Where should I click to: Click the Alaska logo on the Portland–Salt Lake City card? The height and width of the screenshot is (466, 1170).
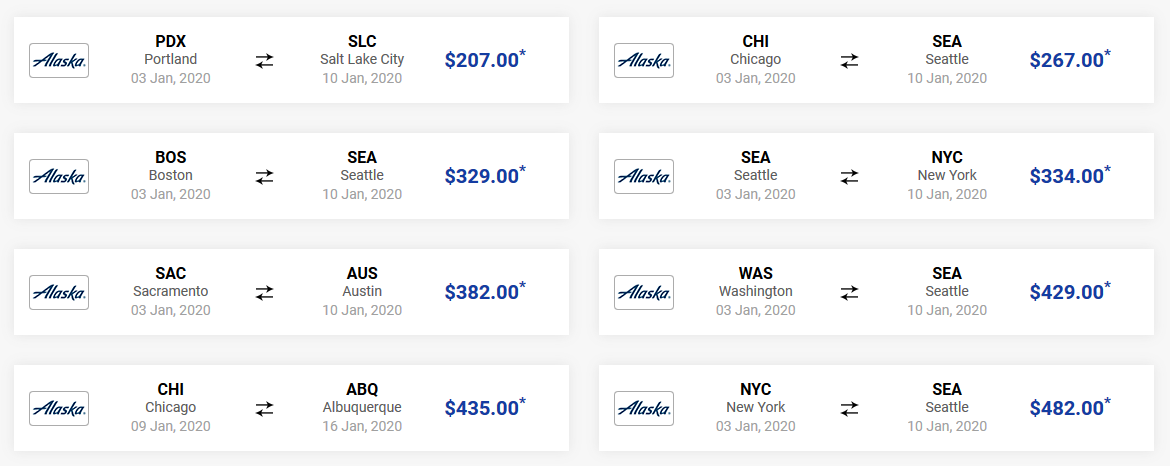pos(59,60)
